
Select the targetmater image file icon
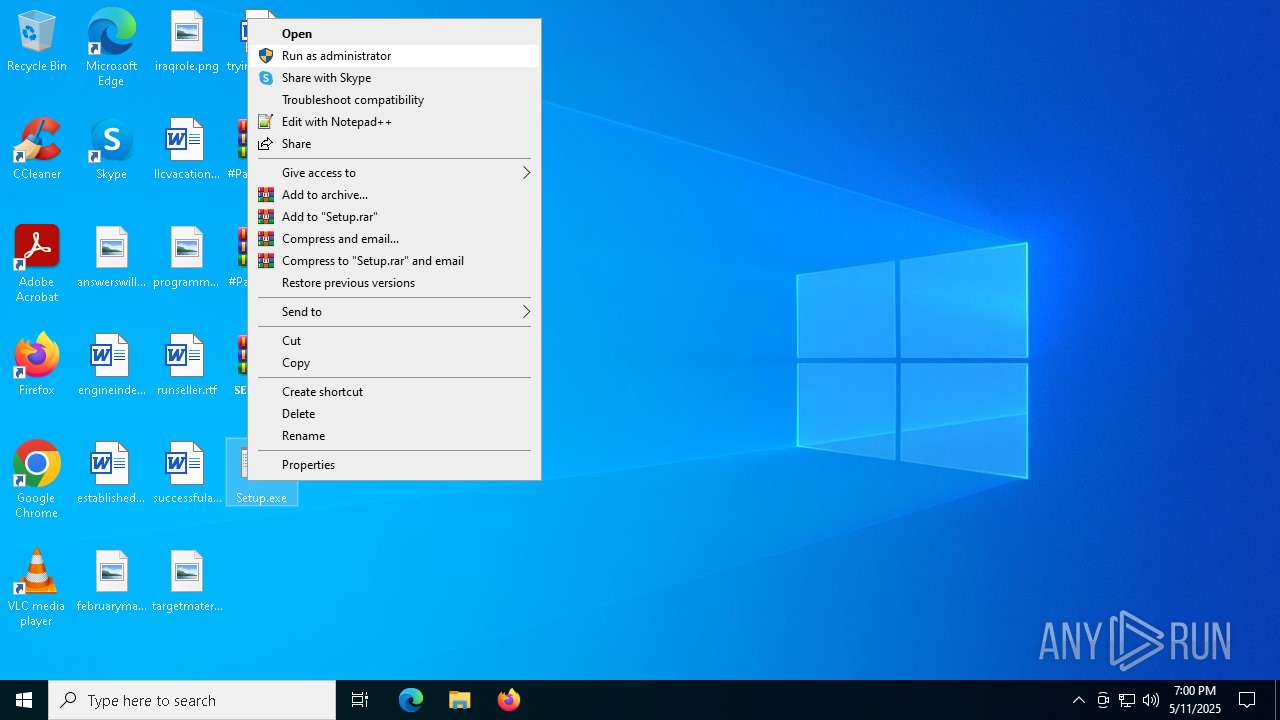click(x=187, y=582)
